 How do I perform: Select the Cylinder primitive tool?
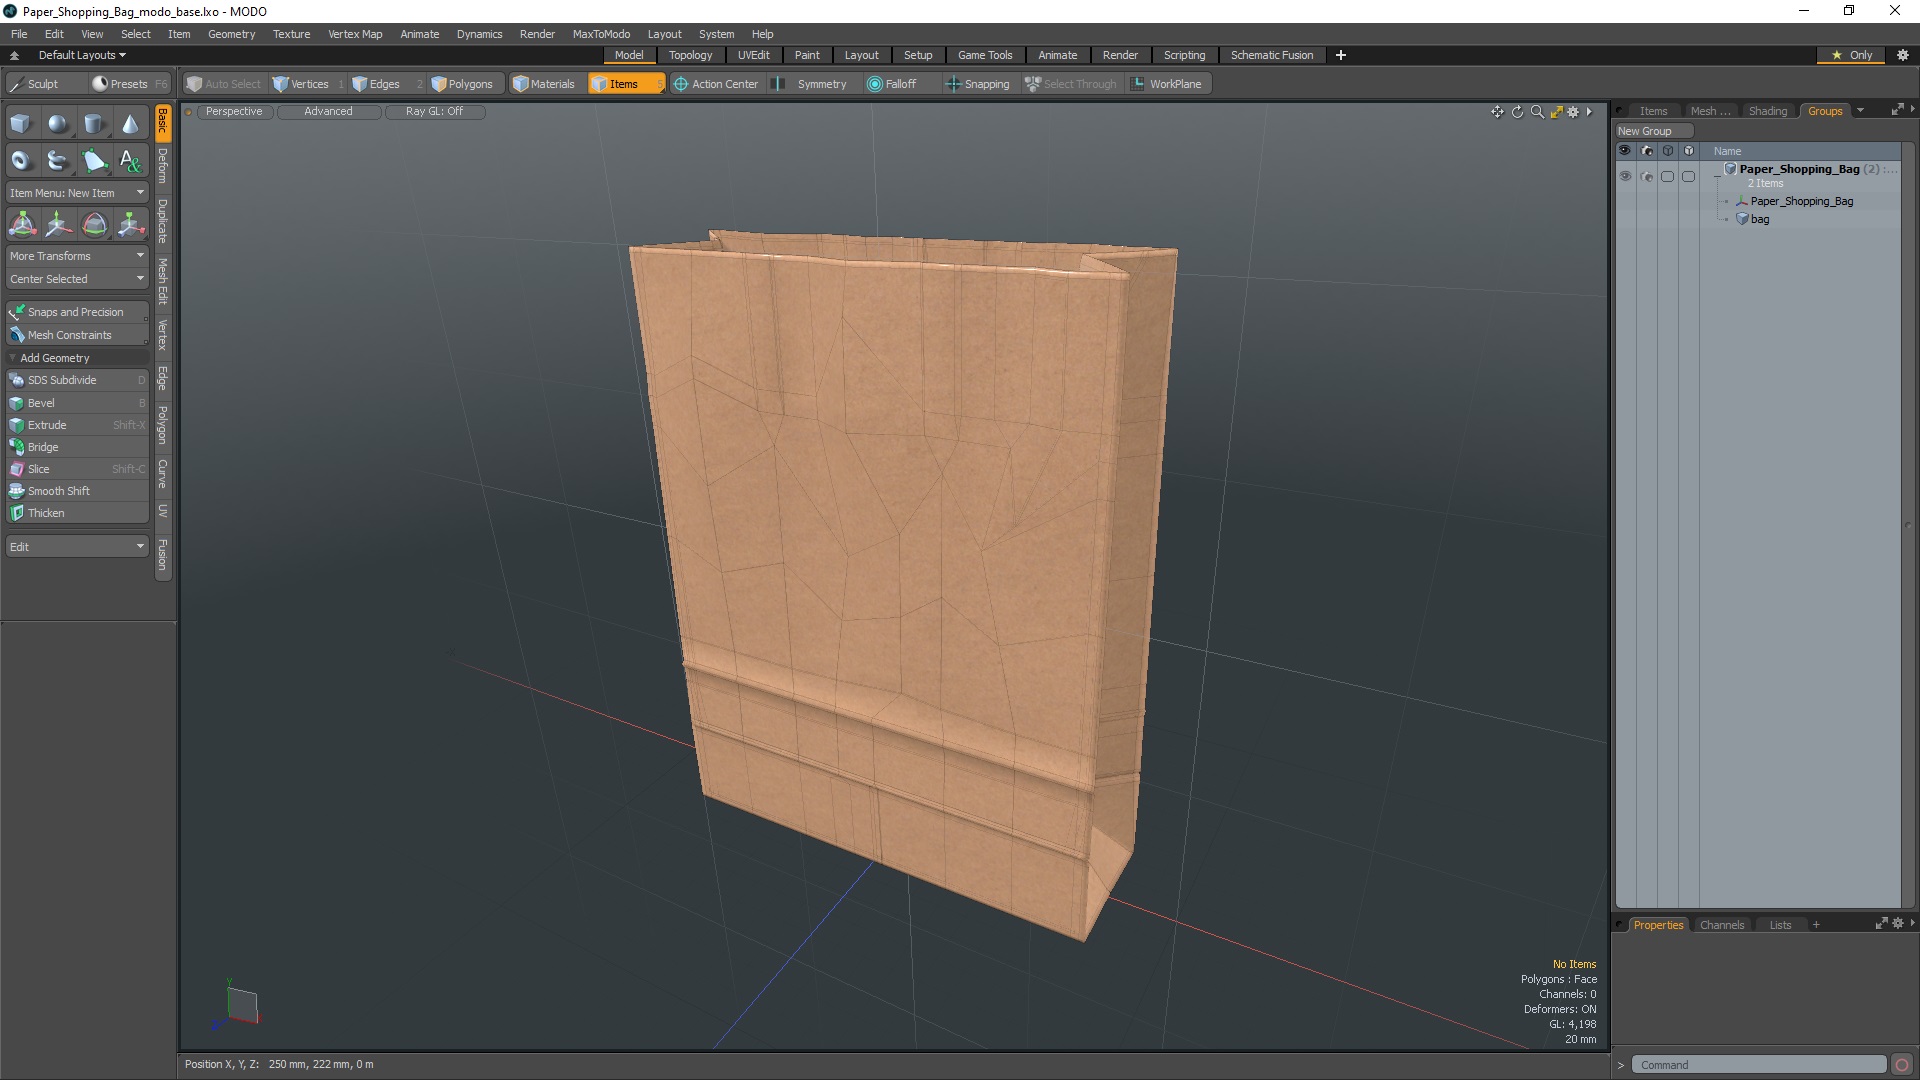point(94,124)
